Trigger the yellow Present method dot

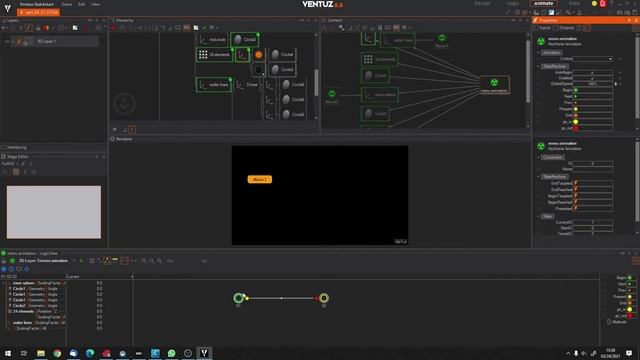(576, 109)
